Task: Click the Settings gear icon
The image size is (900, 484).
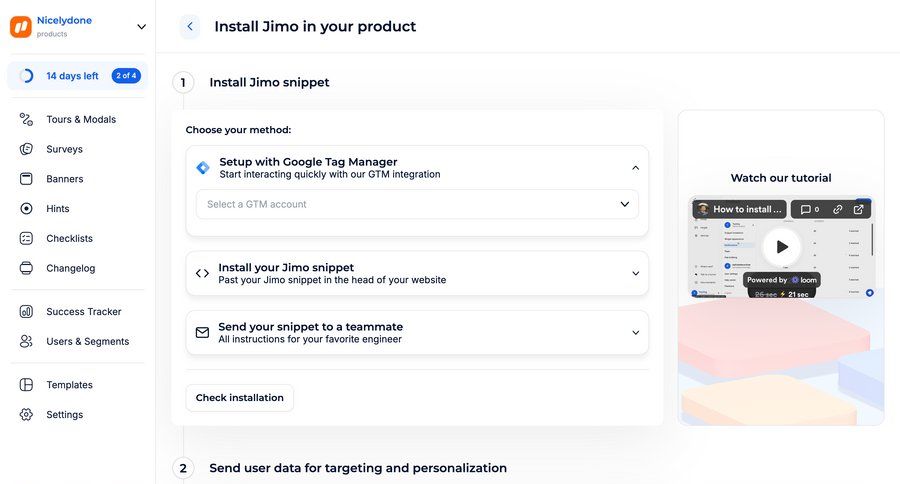Action: (x=26, y=415)
